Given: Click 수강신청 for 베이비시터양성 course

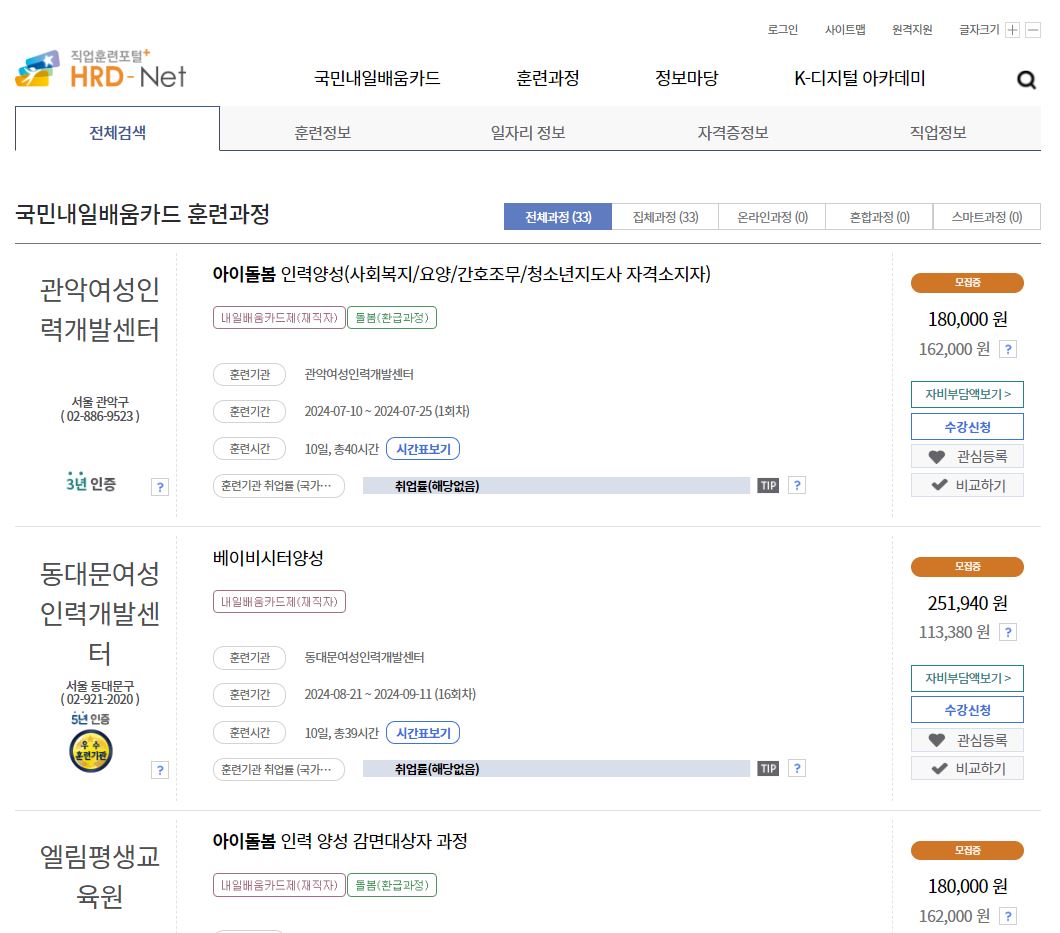Looking at the screenshot, I should point(966,709).
